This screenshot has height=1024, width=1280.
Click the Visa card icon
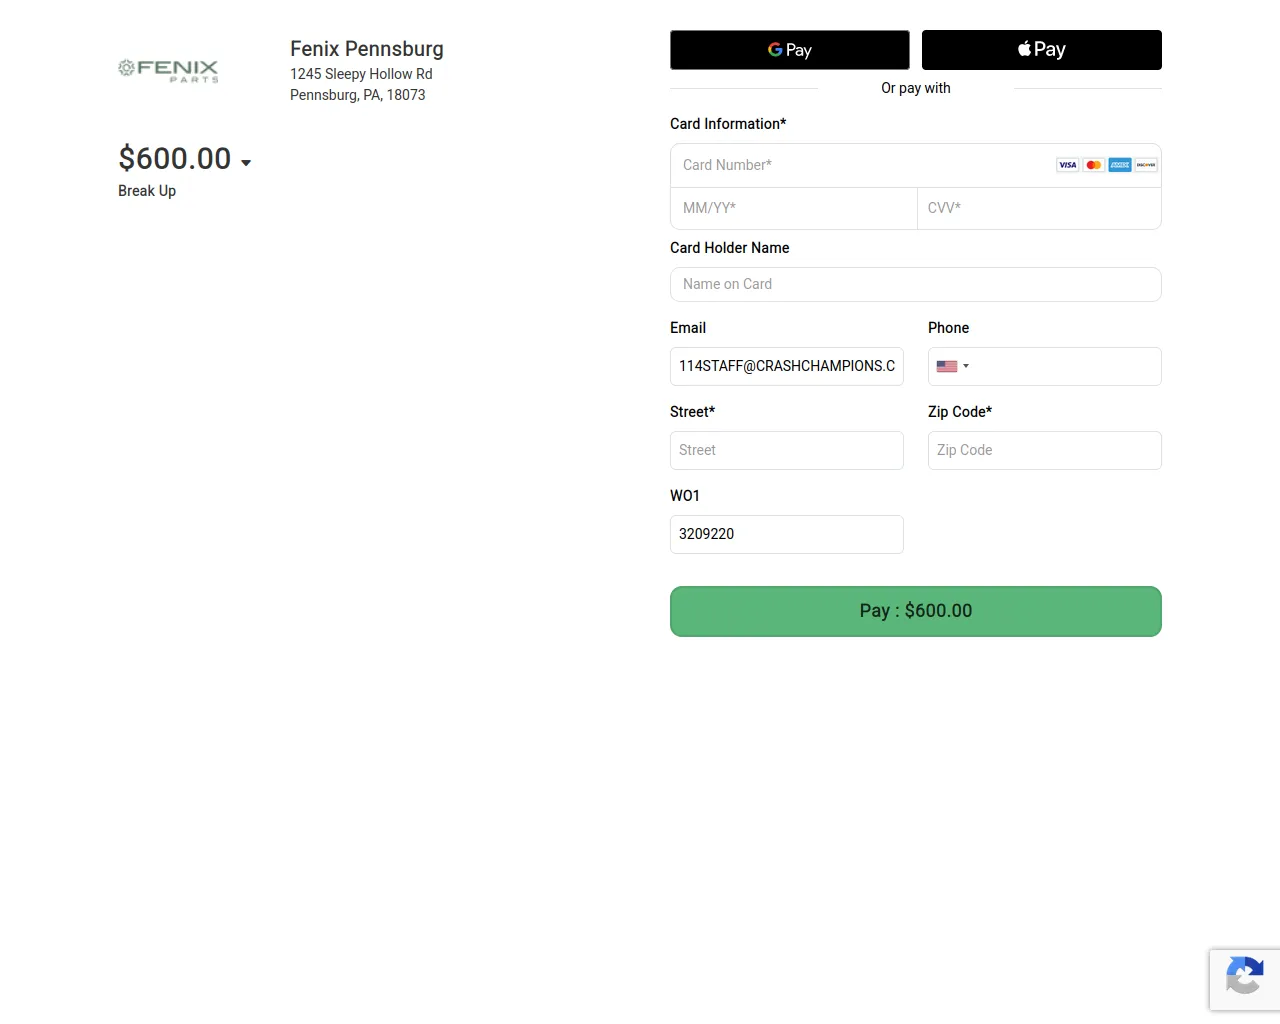1067,164
